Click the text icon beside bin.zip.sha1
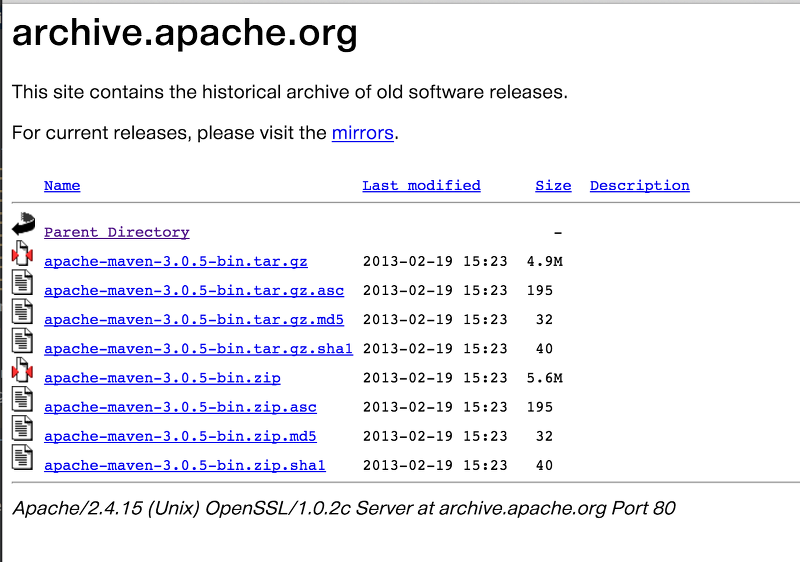 [22, 457]
